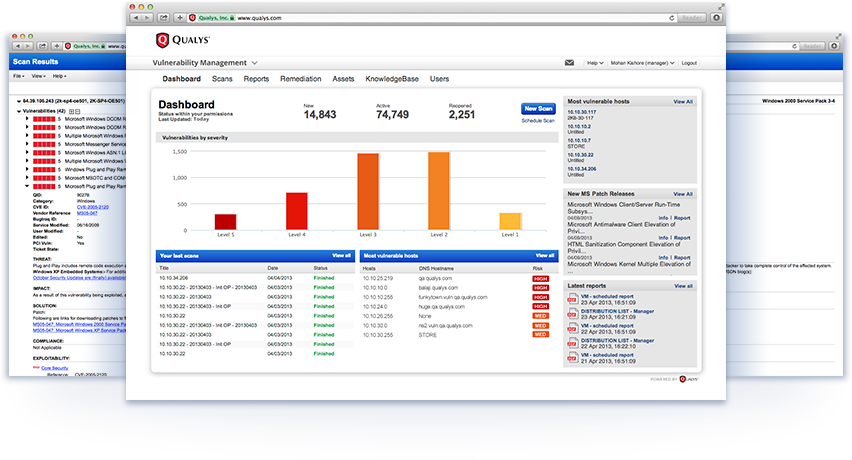852x460 pixels.
Task: Open the downloads button beside Reader
Action: [x=716, y=18]
